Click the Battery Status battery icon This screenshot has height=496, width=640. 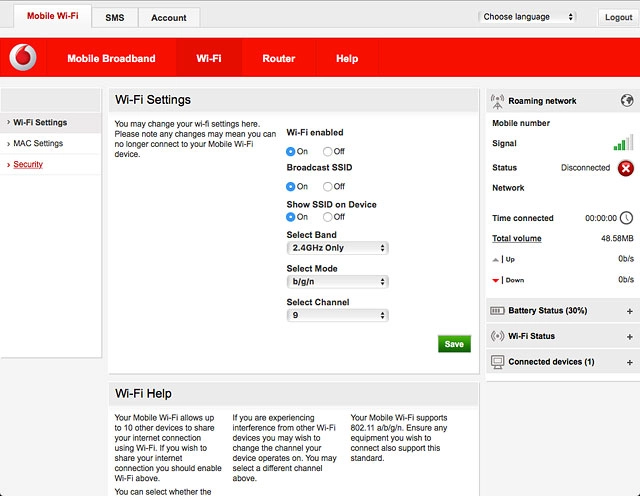tap(497, 311)
